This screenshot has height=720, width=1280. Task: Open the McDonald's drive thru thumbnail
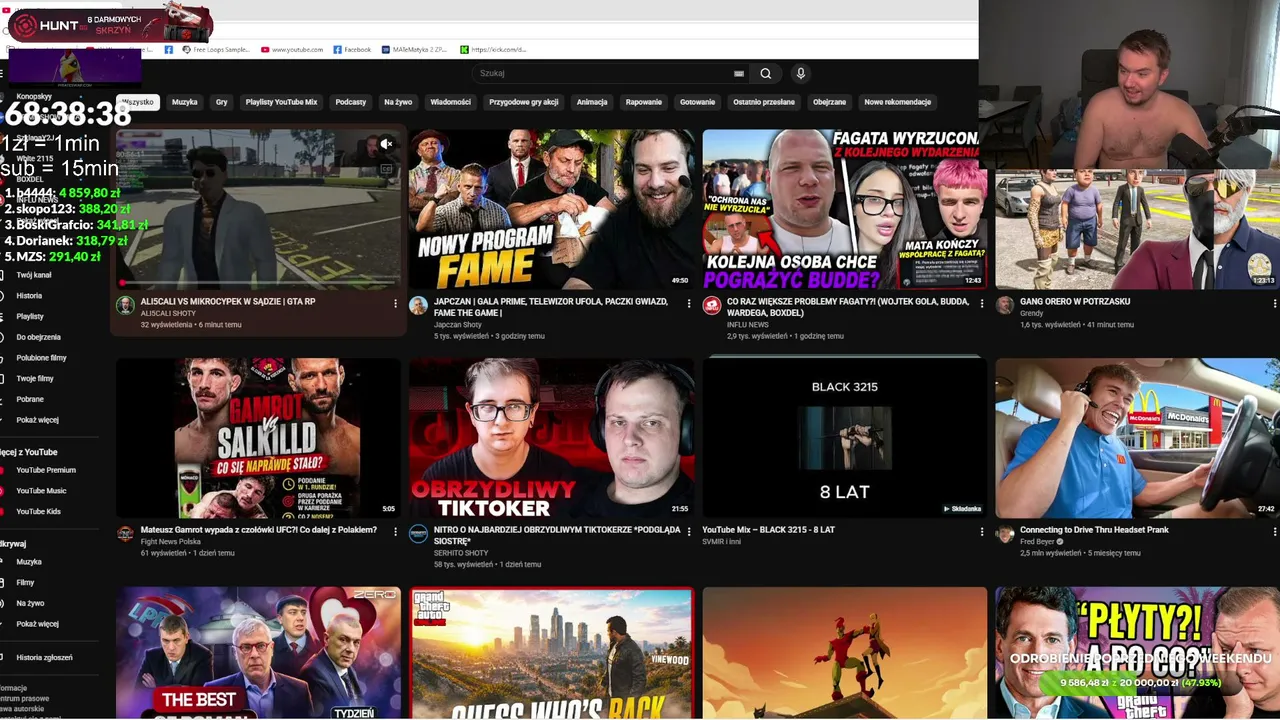(1137, 438)
